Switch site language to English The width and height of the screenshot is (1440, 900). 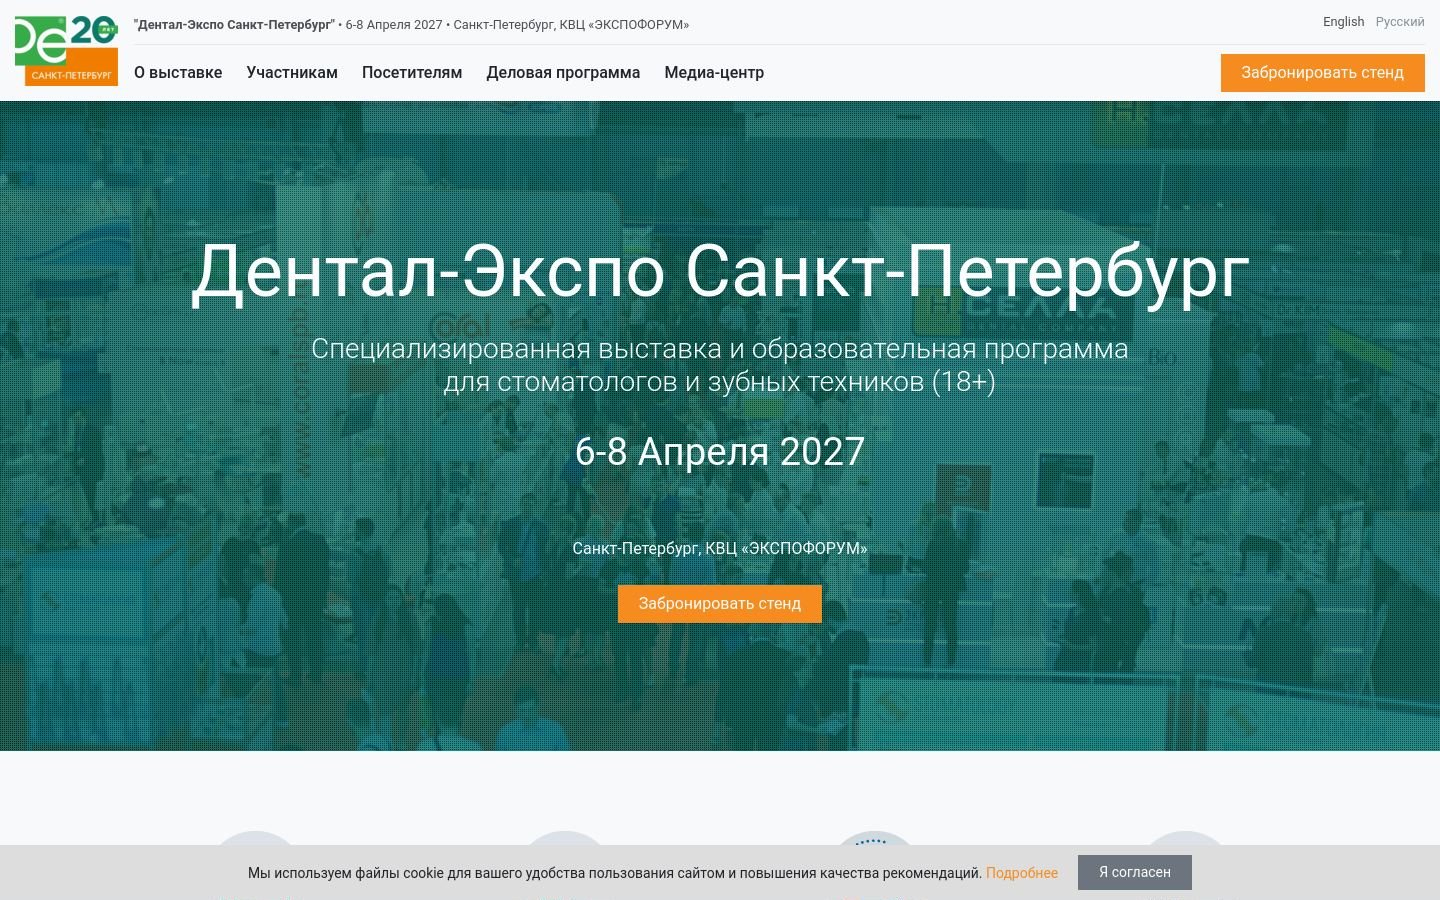[1343, 22]
